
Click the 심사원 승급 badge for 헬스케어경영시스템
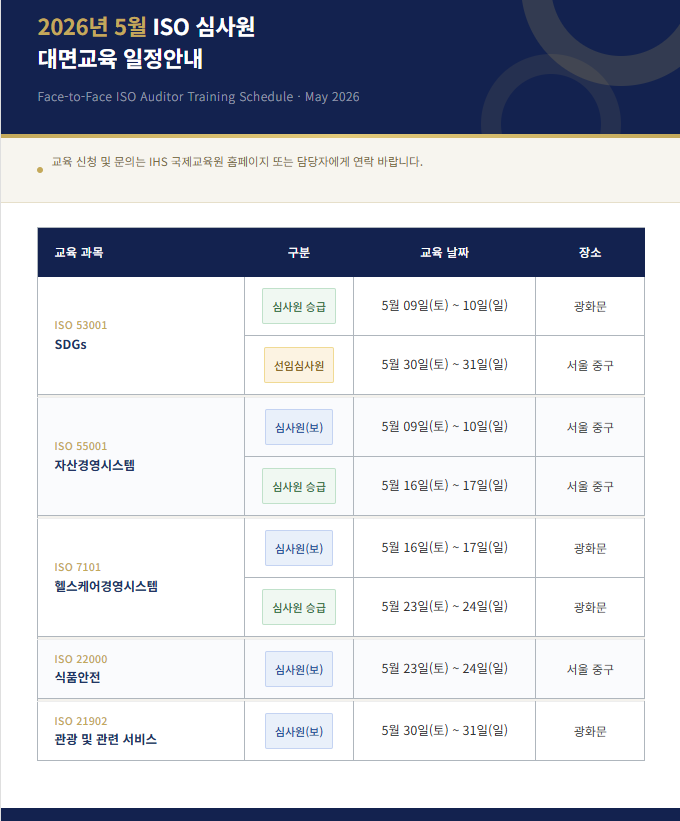point(299,607)
